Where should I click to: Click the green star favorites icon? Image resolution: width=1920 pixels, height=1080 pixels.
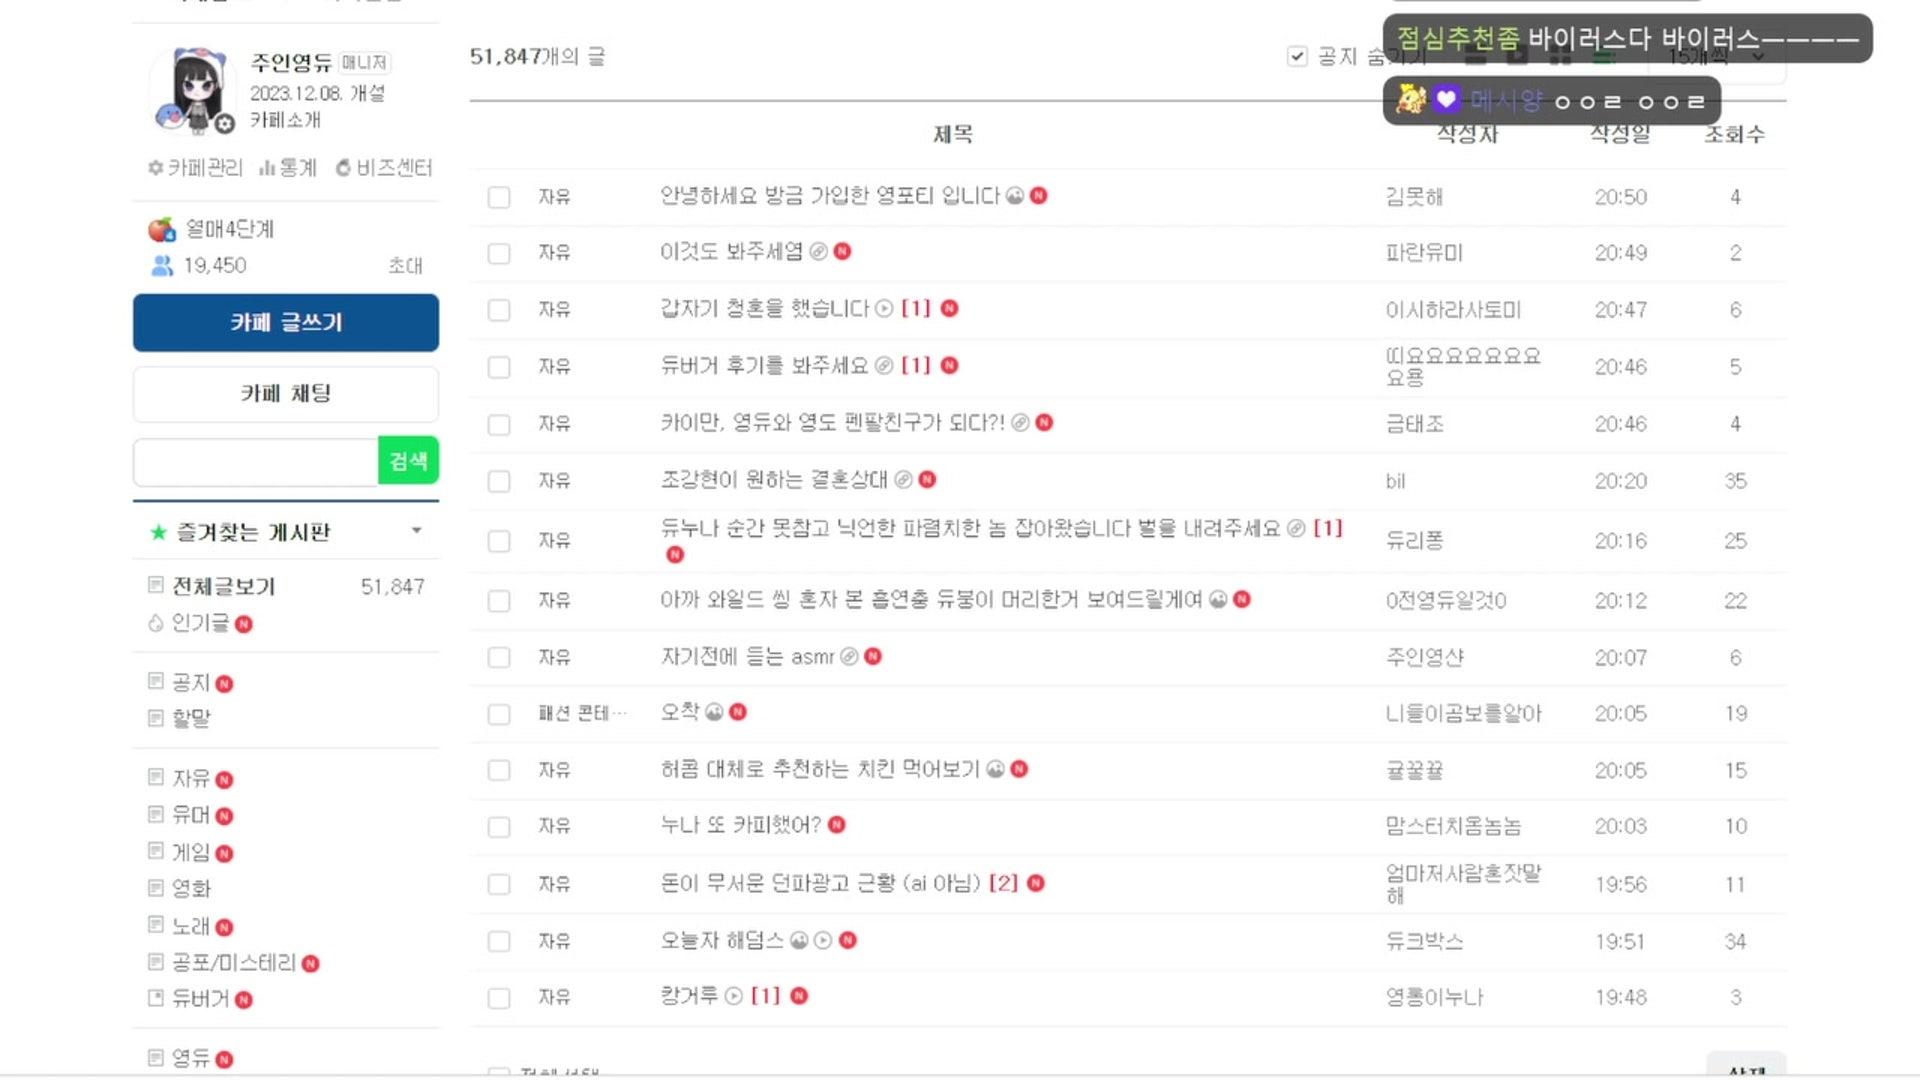158,532
